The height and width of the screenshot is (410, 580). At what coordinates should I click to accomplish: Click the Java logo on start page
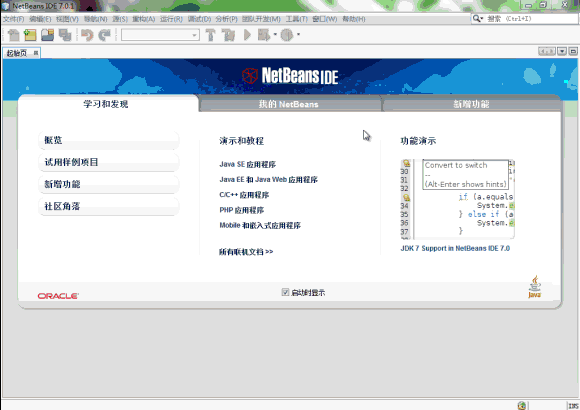tap(535, 287)
